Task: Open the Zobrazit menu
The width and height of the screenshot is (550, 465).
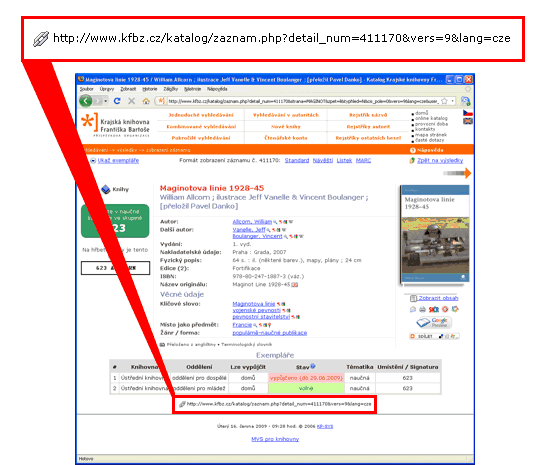Action: (x=128, y=89)
